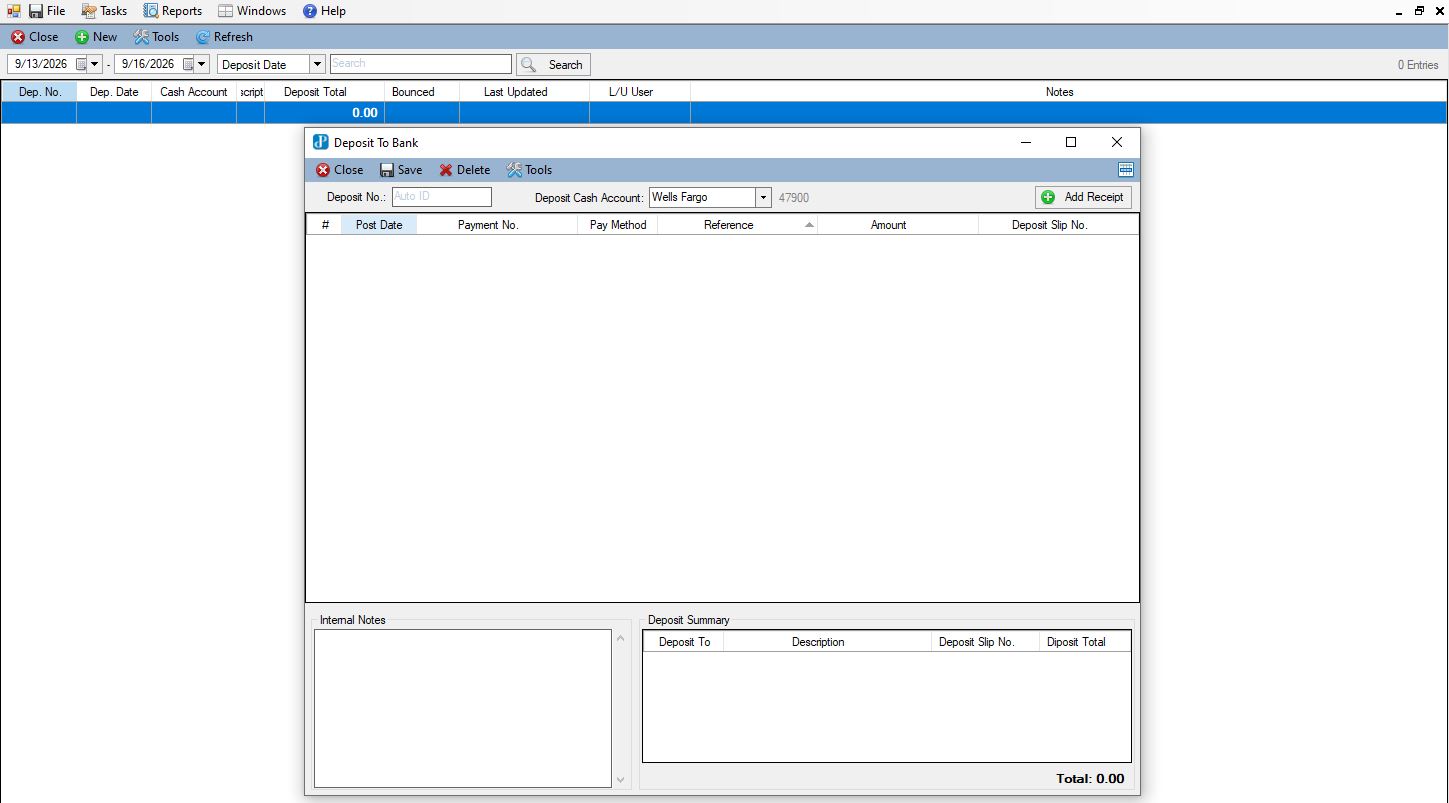Sort by Deposit Total column header
1449x803 pixels.
pos(324,92)
